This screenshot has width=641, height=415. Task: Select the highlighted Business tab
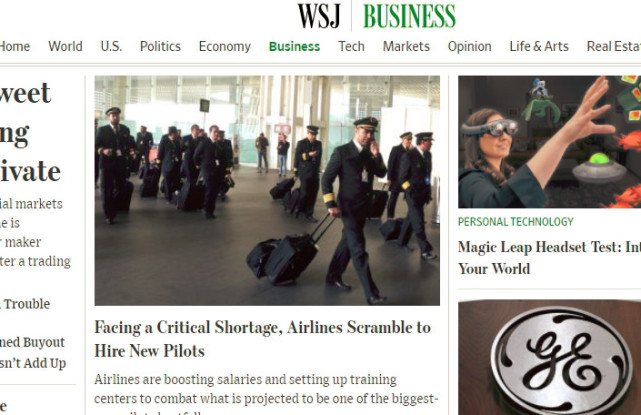tap(294, 46)
